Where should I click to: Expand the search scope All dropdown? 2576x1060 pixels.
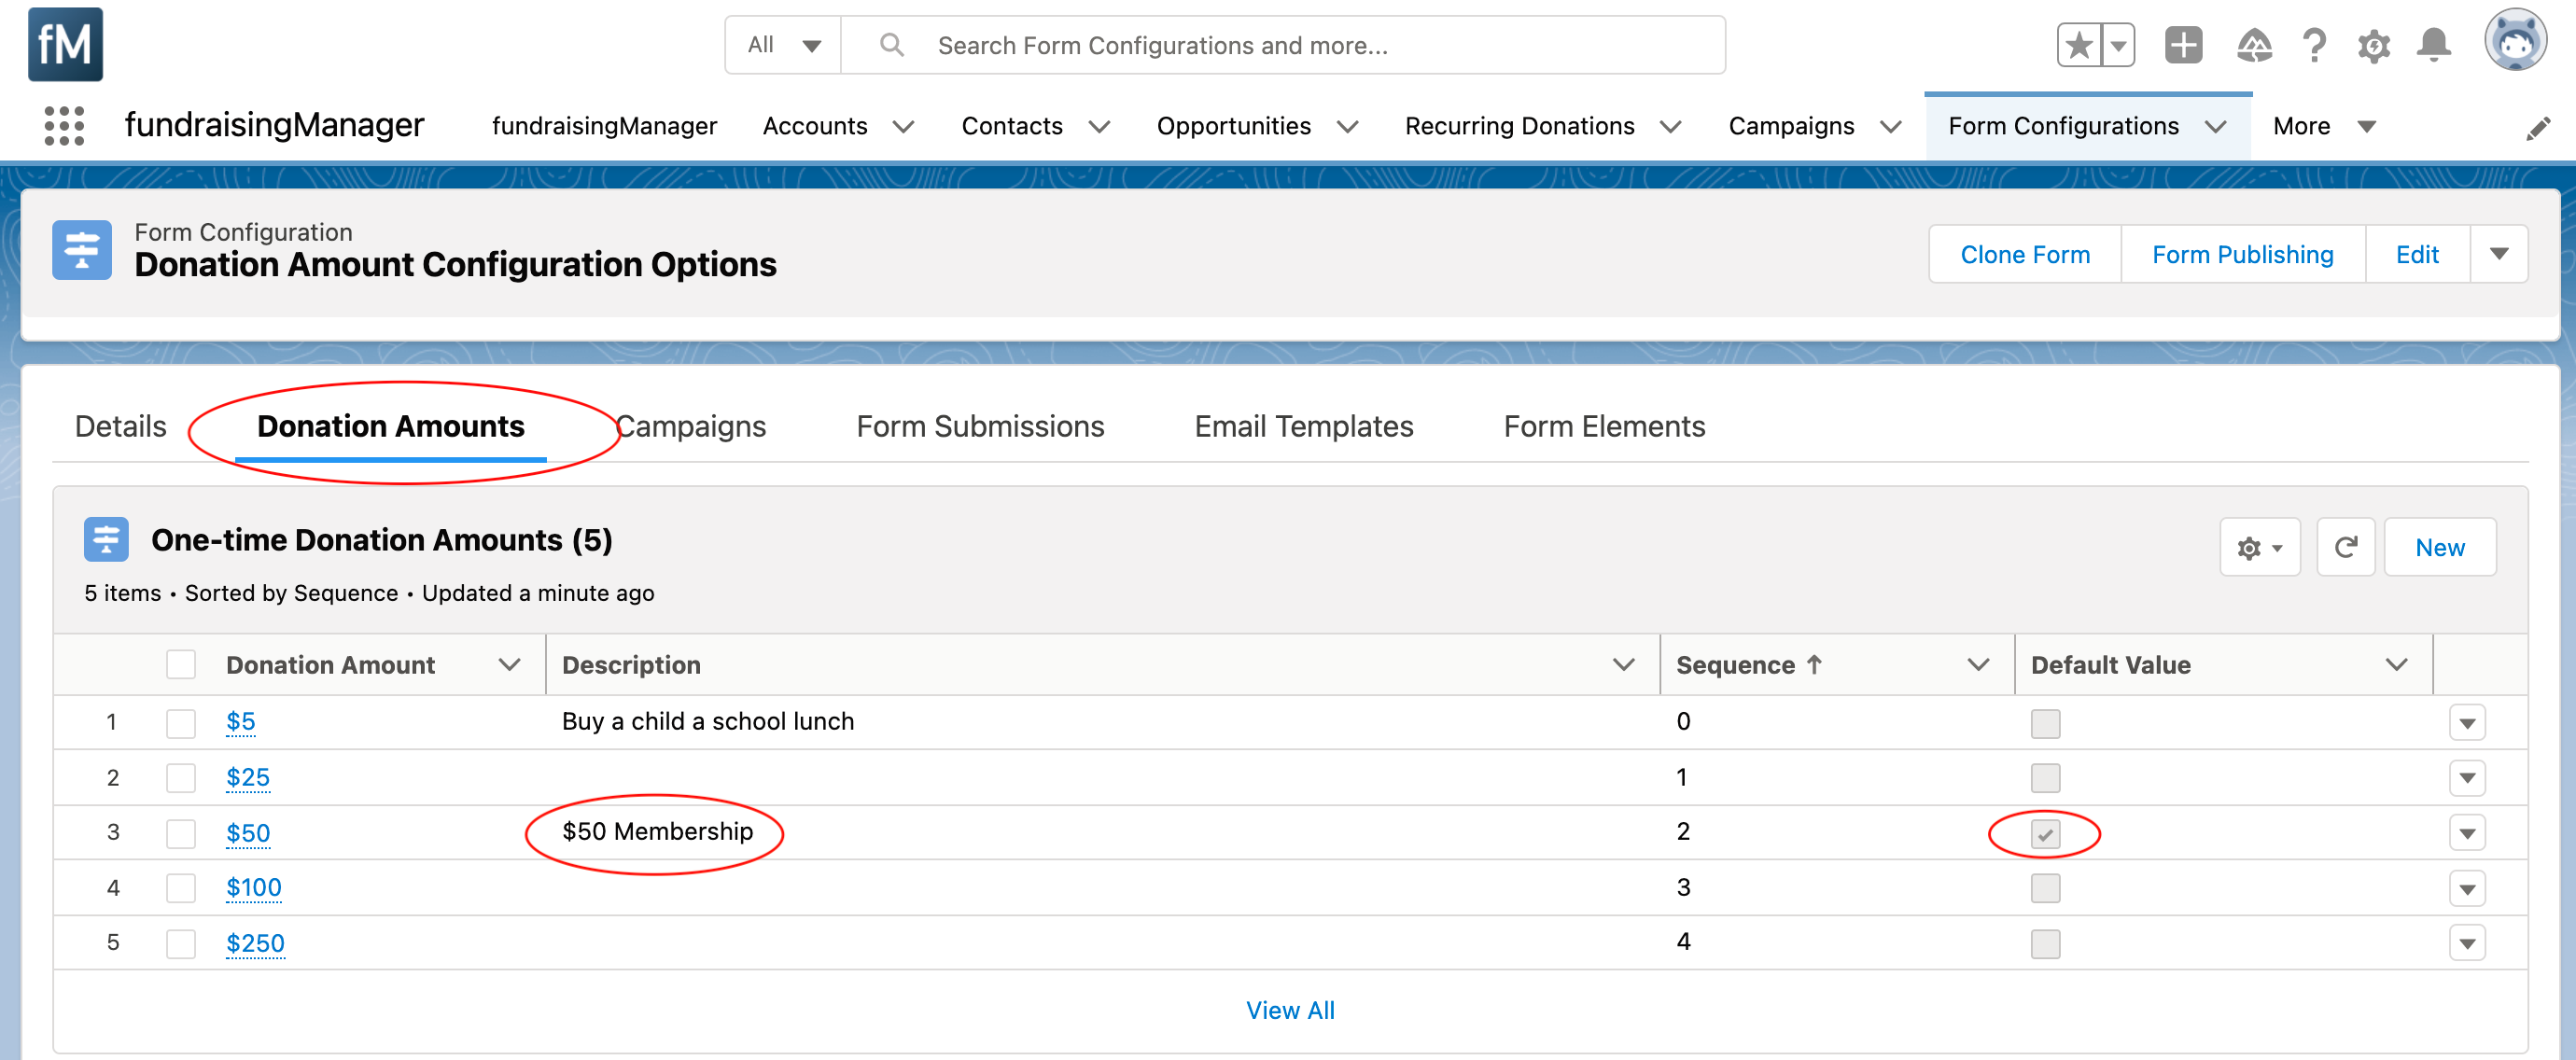[784, 45]
